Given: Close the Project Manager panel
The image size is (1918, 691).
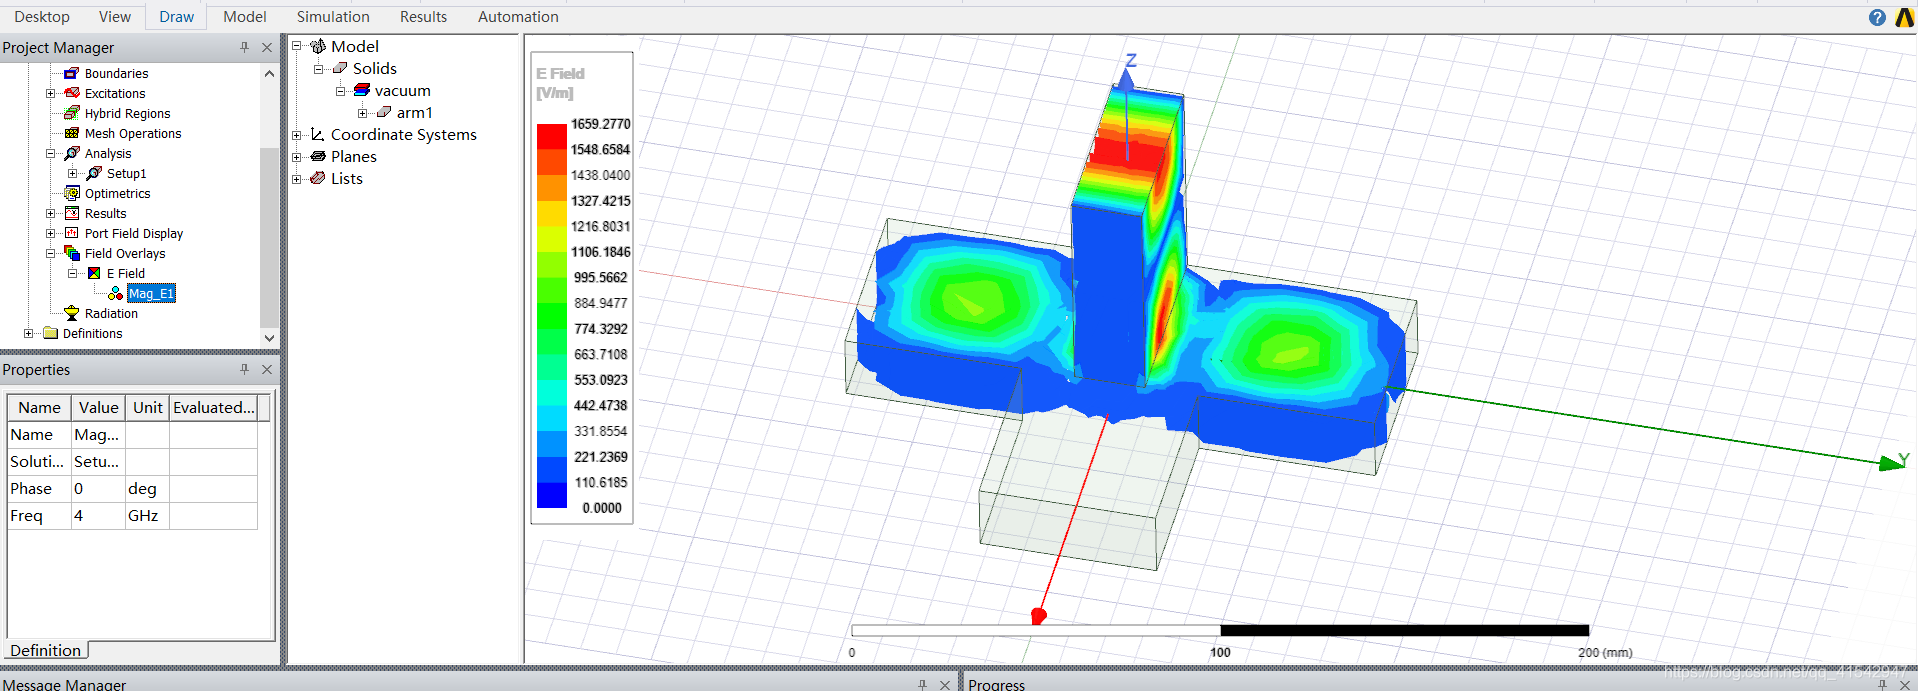Looking at the screenshot, I should [x=267, y=47].
